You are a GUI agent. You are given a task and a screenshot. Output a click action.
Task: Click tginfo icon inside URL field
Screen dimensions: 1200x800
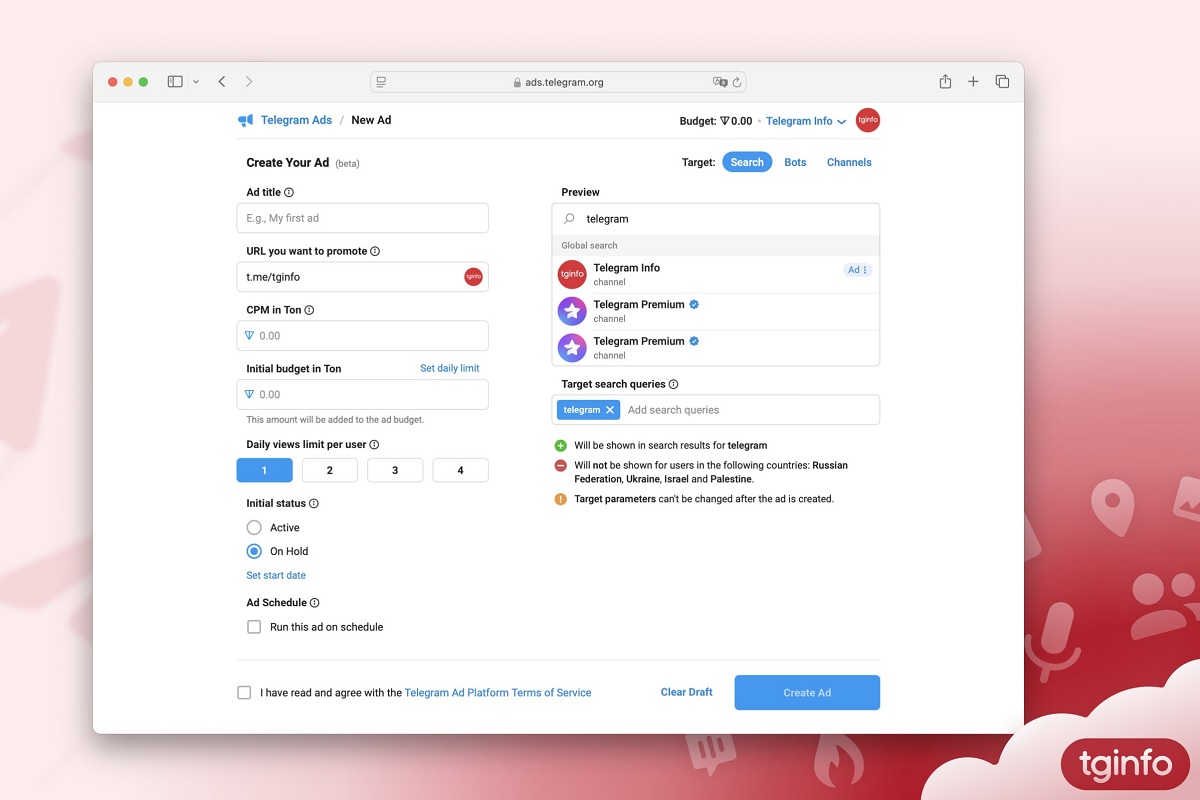(473, 277)
